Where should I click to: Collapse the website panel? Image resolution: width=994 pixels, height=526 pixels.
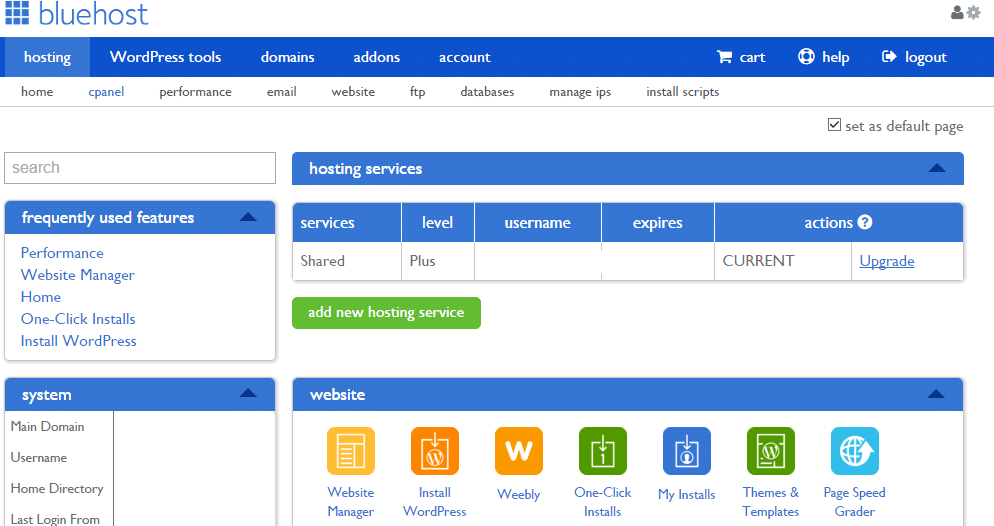936,394
